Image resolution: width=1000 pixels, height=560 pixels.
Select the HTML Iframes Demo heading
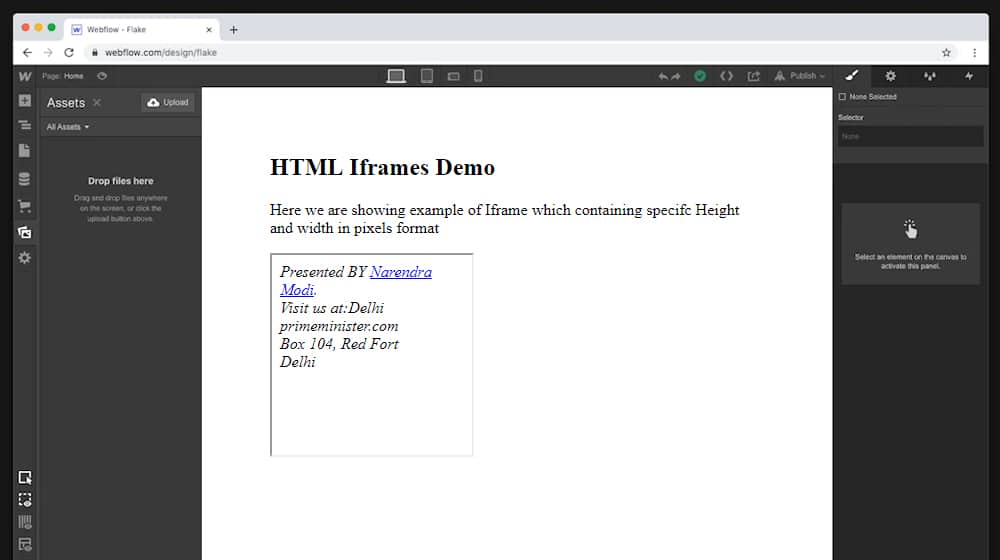(x=382, y=167)
